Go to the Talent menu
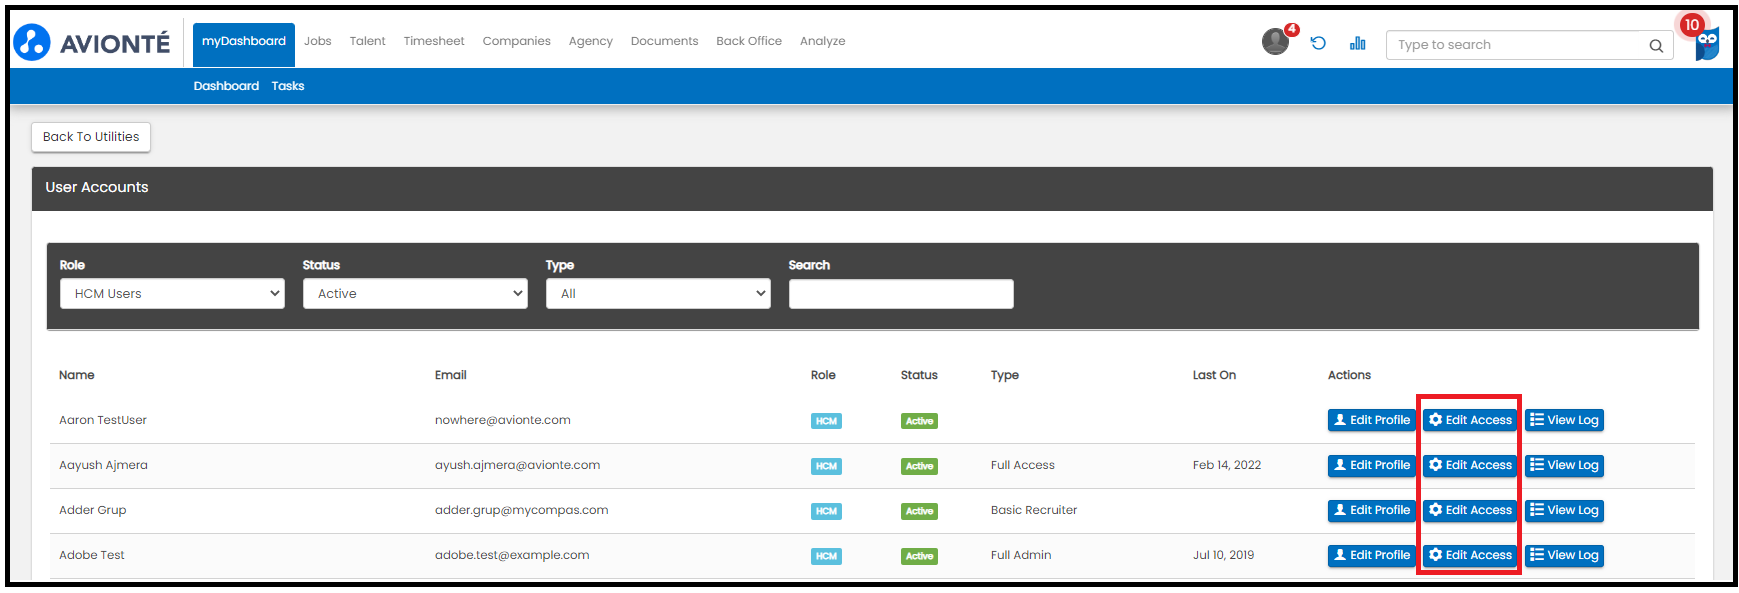The width and height of the screenshot is (1739, 593). [x=367, y=41]
